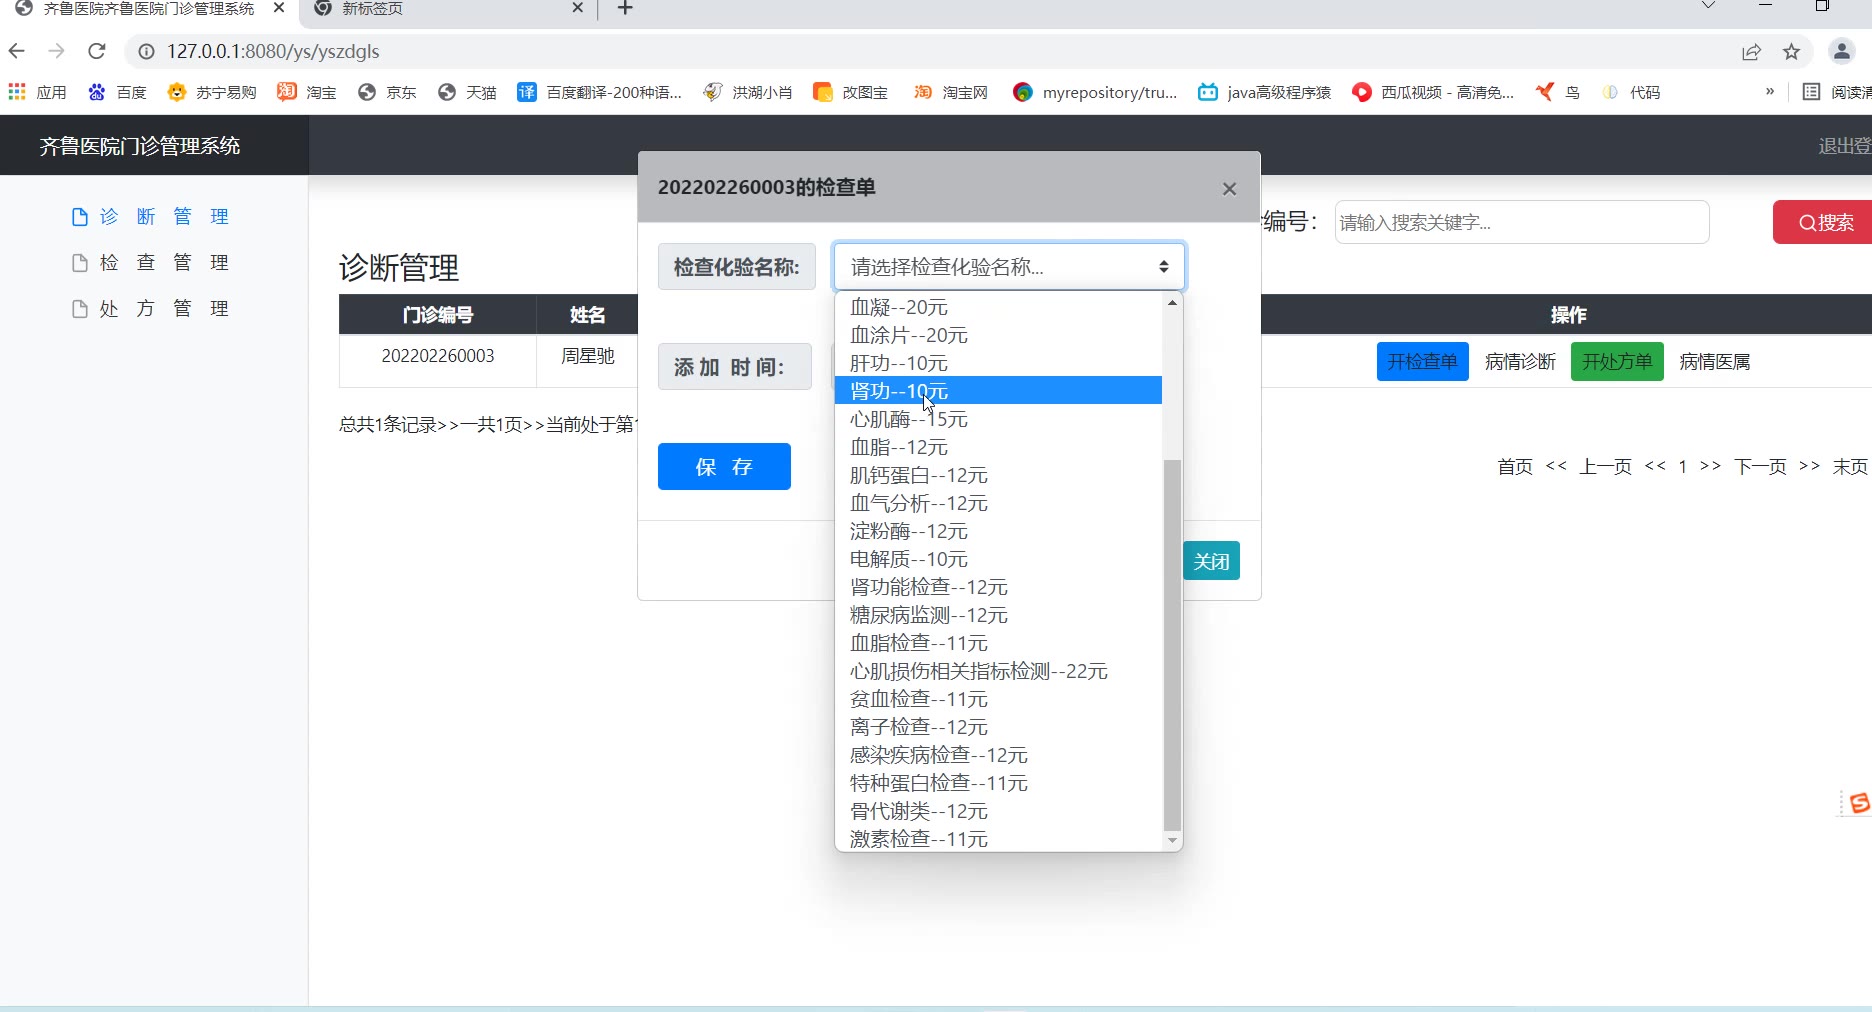Select 电解质--10元 option
This screenshot has height=1012, width=1872.
point(998,559)
